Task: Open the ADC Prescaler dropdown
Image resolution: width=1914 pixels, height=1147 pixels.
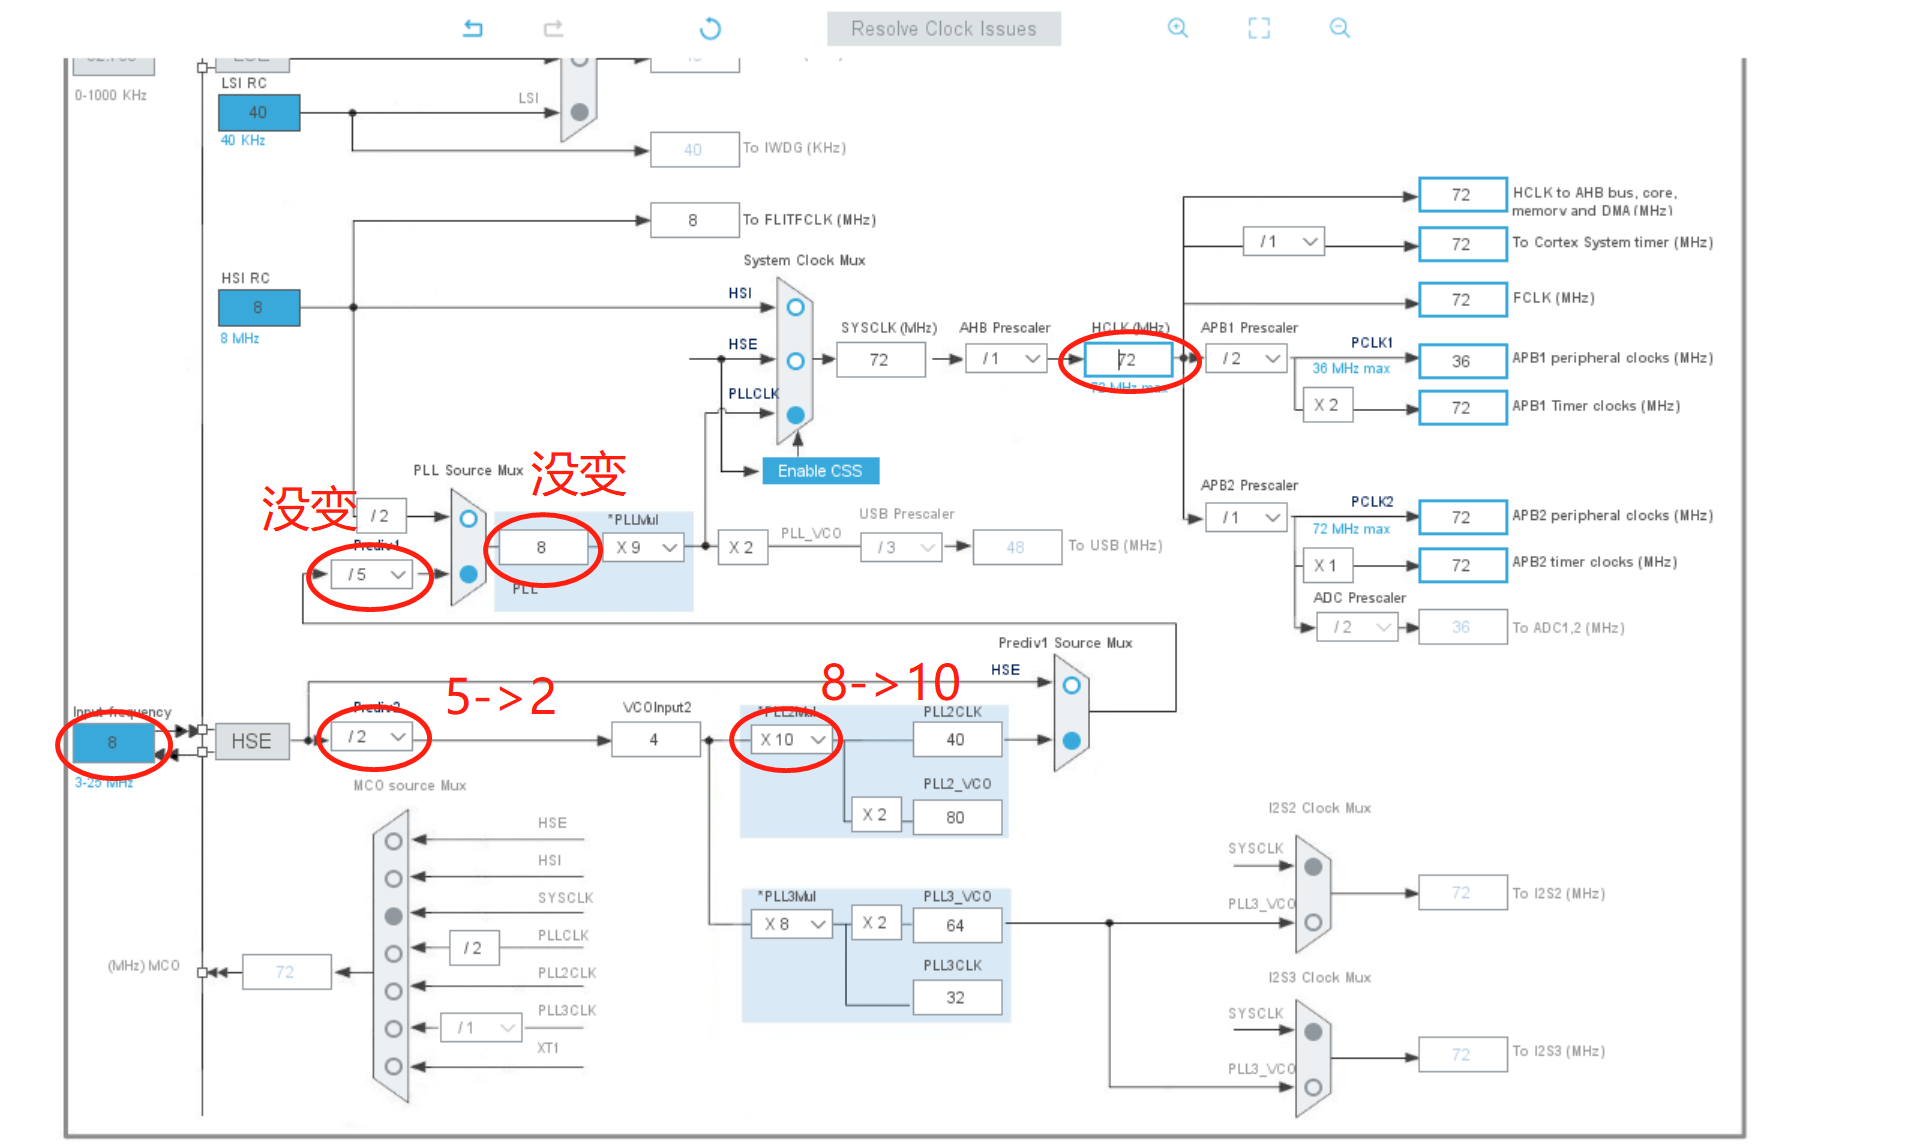Action: 1357,626
